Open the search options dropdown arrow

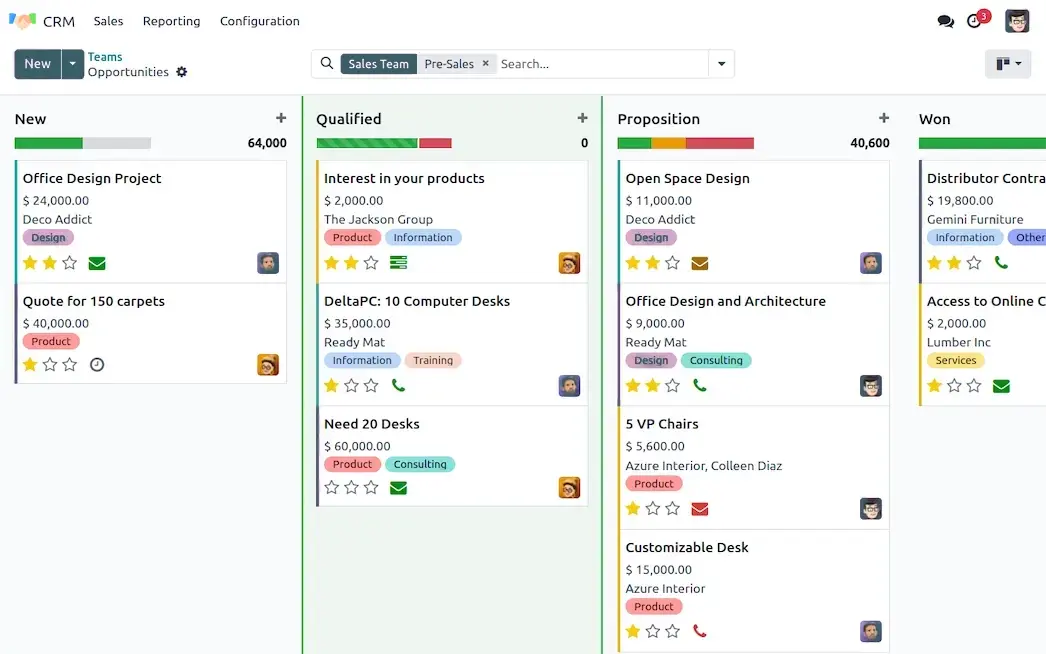pyautogui.click(x=721, y=64)
